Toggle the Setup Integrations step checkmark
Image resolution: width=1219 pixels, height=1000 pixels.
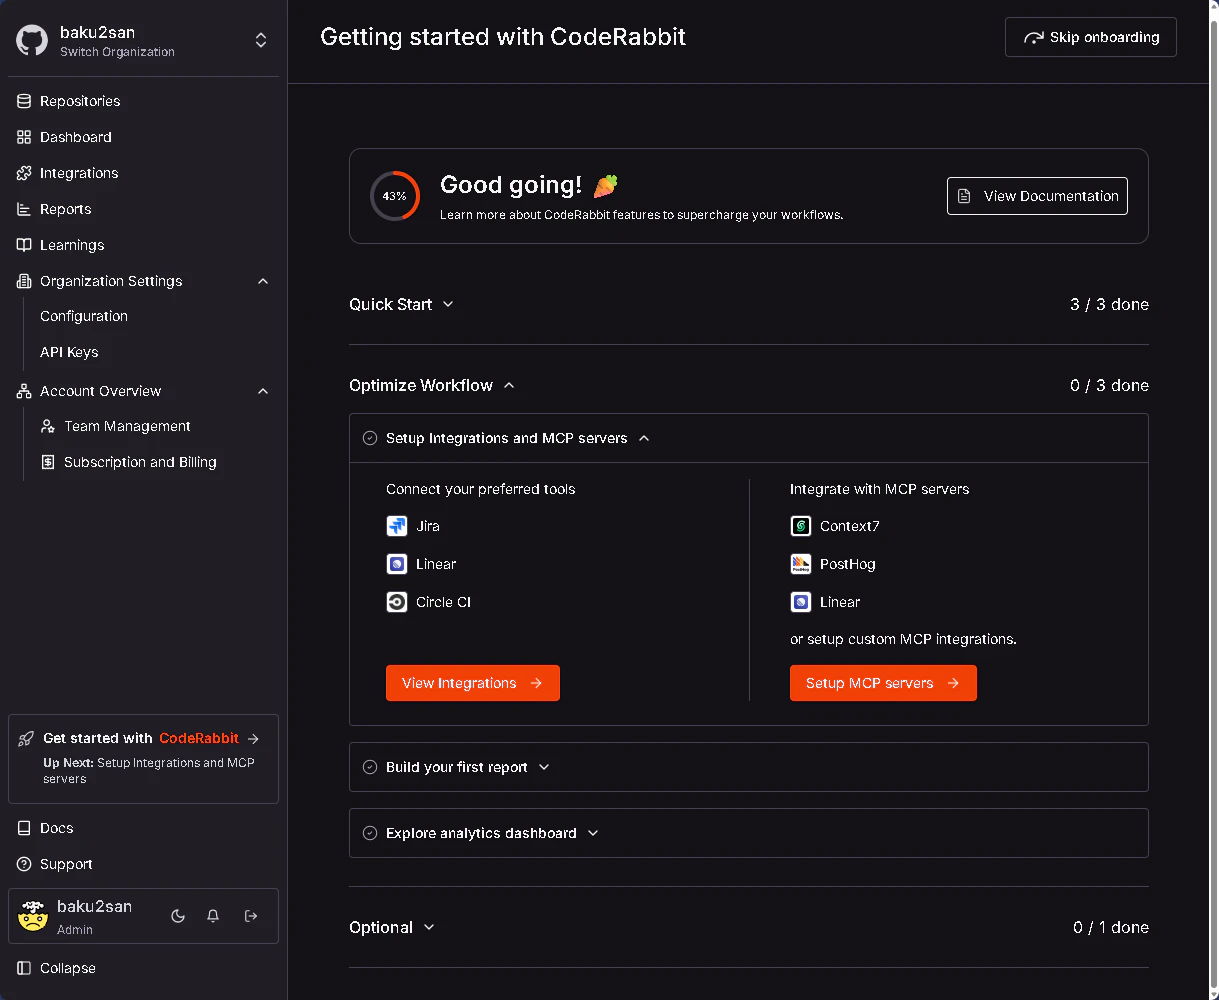pyautogui.click(x=370, y=438)
